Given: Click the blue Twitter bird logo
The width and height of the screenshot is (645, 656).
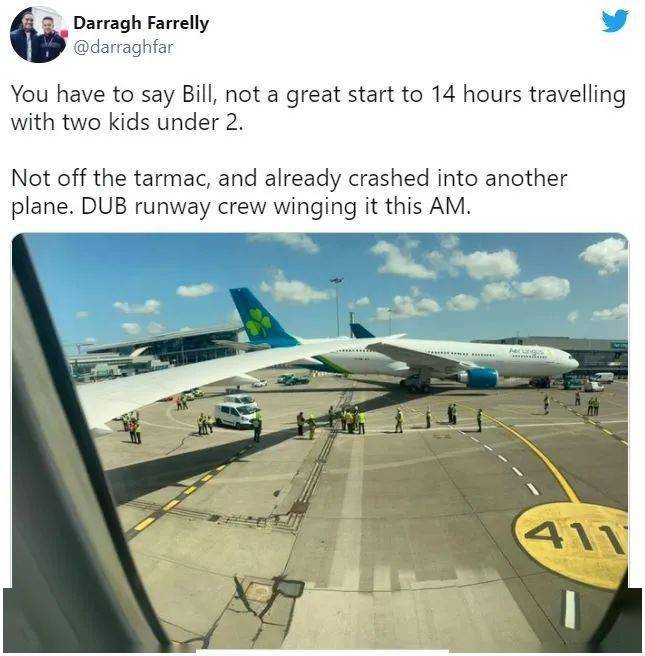Looking at the screenshot, I should click(x=614, y=20).
